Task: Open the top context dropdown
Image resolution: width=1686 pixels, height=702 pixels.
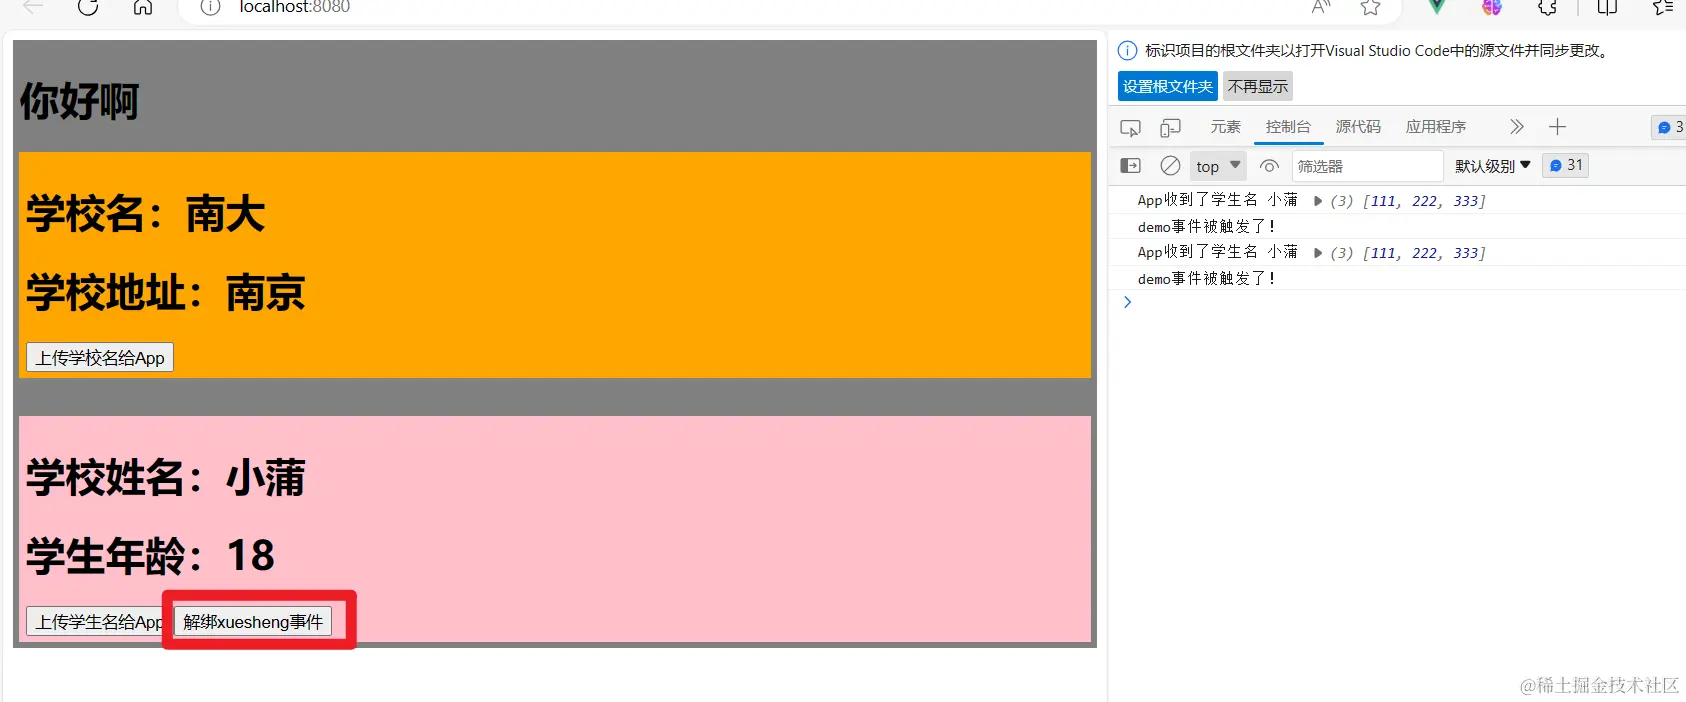Action: point(1217,166)
